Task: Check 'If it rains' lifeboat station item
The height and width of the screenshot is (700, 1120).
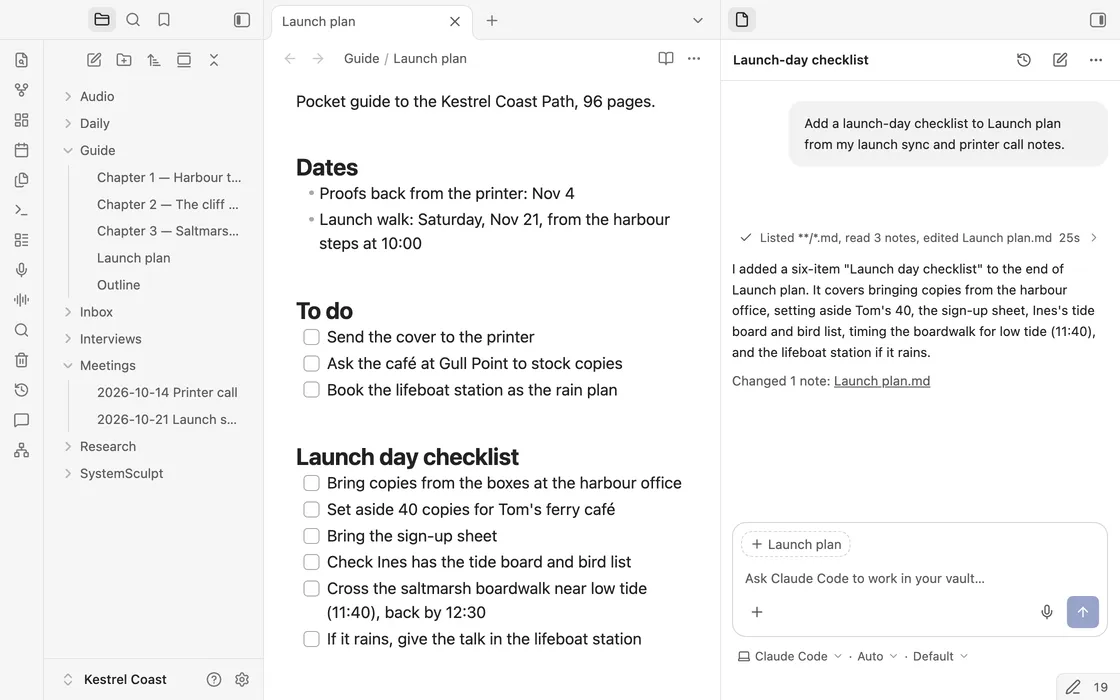Action: tap(311, 639)
